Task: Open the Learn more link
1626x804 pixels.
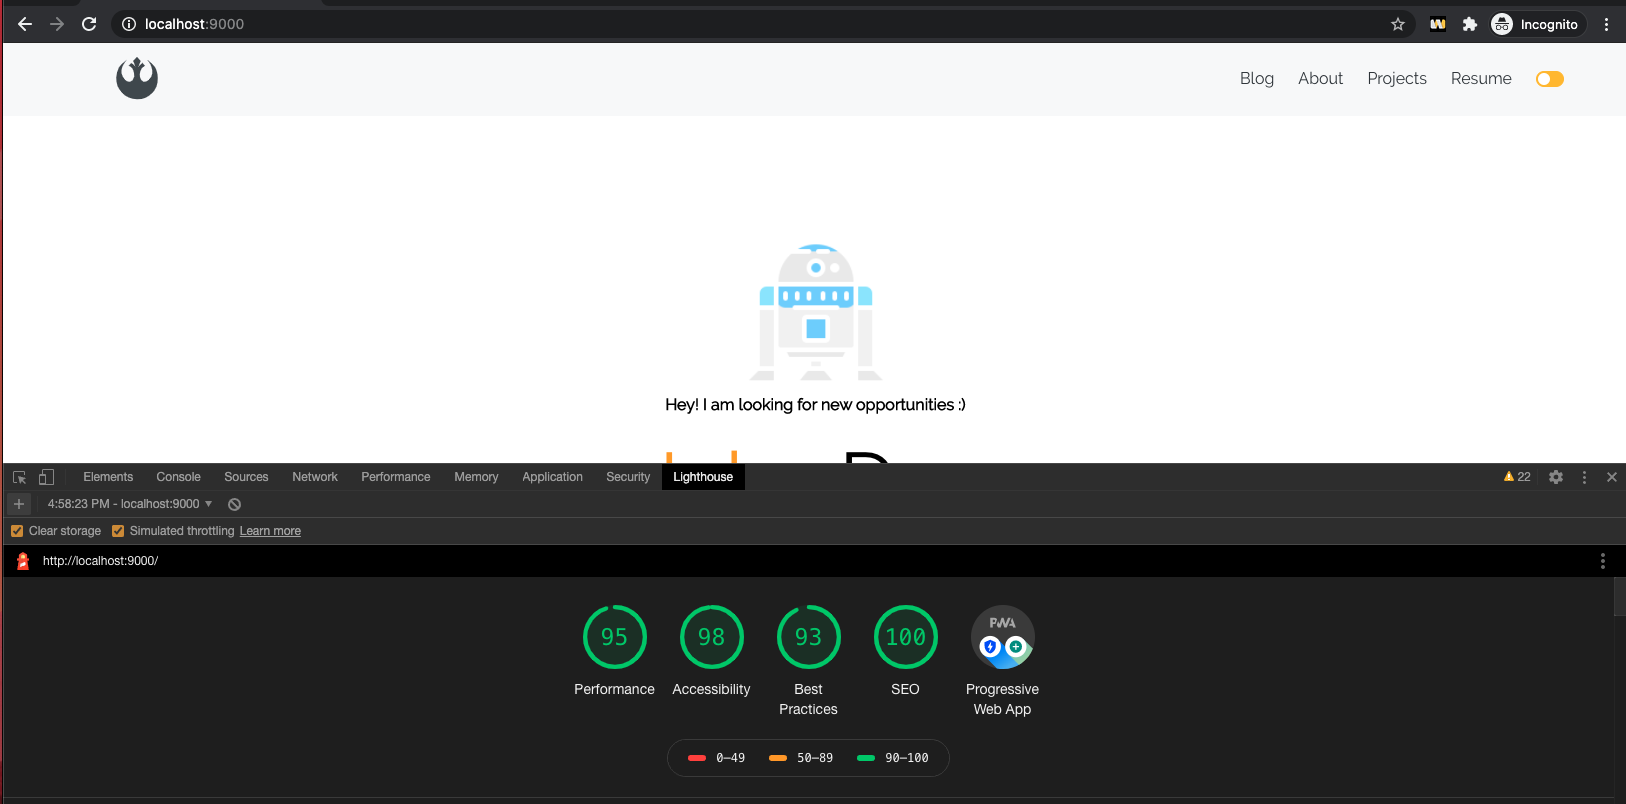Action: (x=270, y=531)
